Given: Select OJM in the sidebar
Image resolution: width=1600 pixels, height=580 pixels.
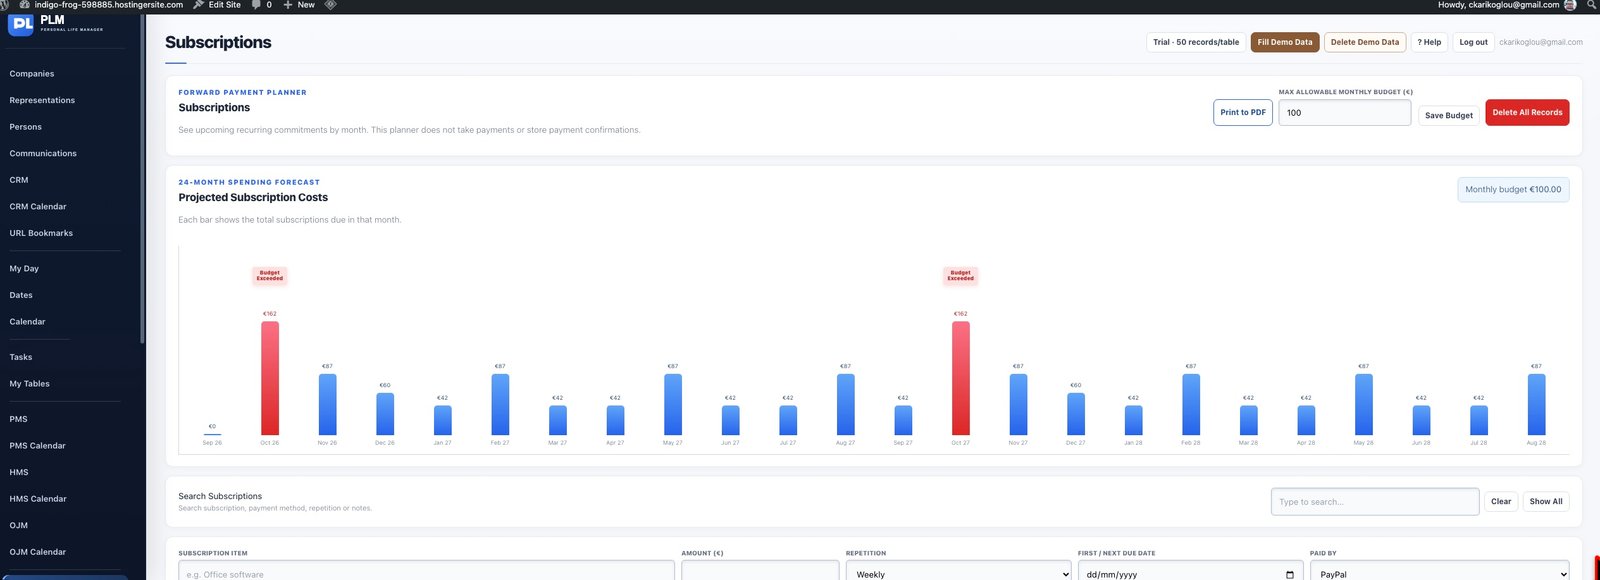Looking at the screenshot, I should [19, 525].
